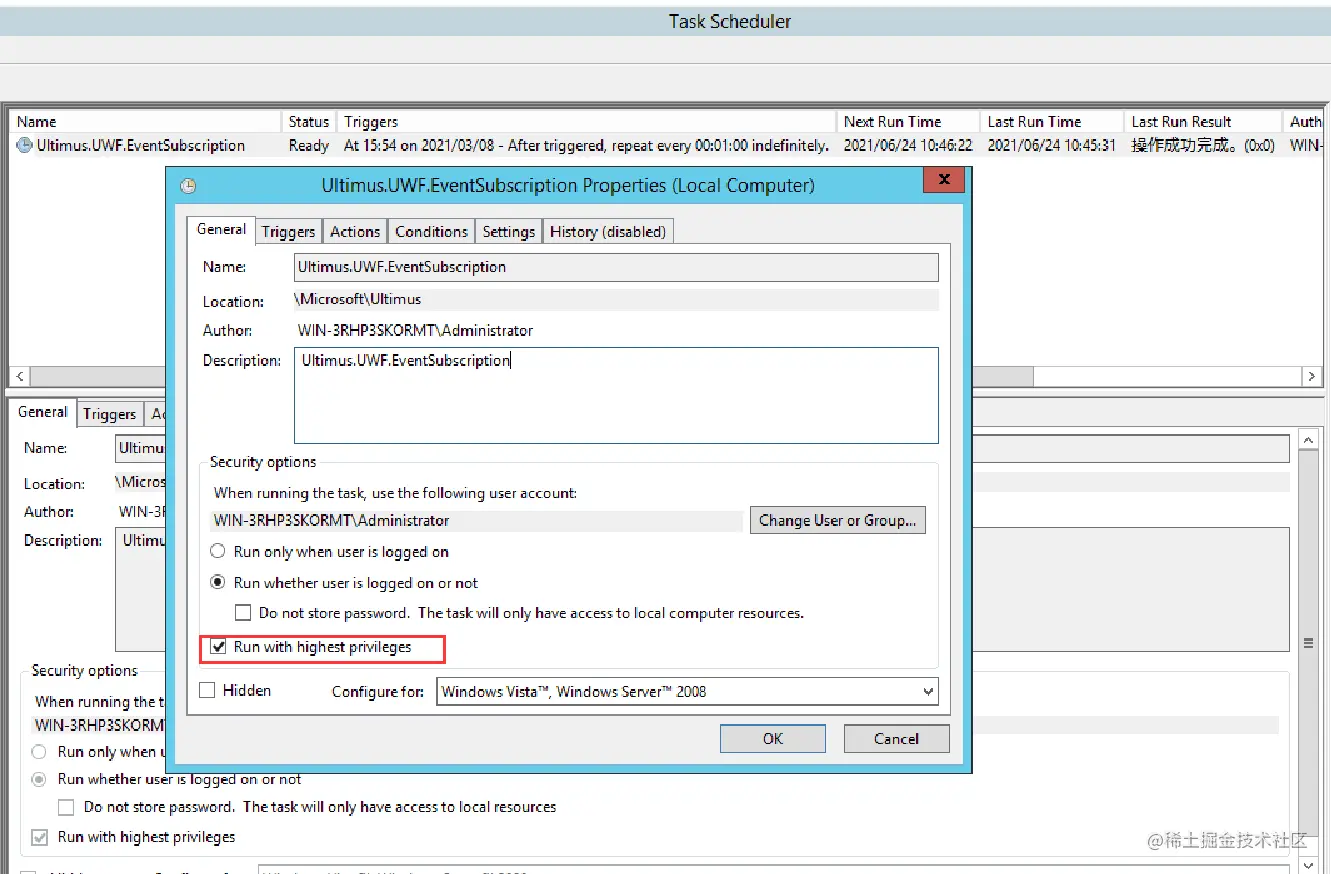Click the 'Task Scheduler' window title
Image resolution: width=1331 pixels, height=874 pixels.
(730, 21)
